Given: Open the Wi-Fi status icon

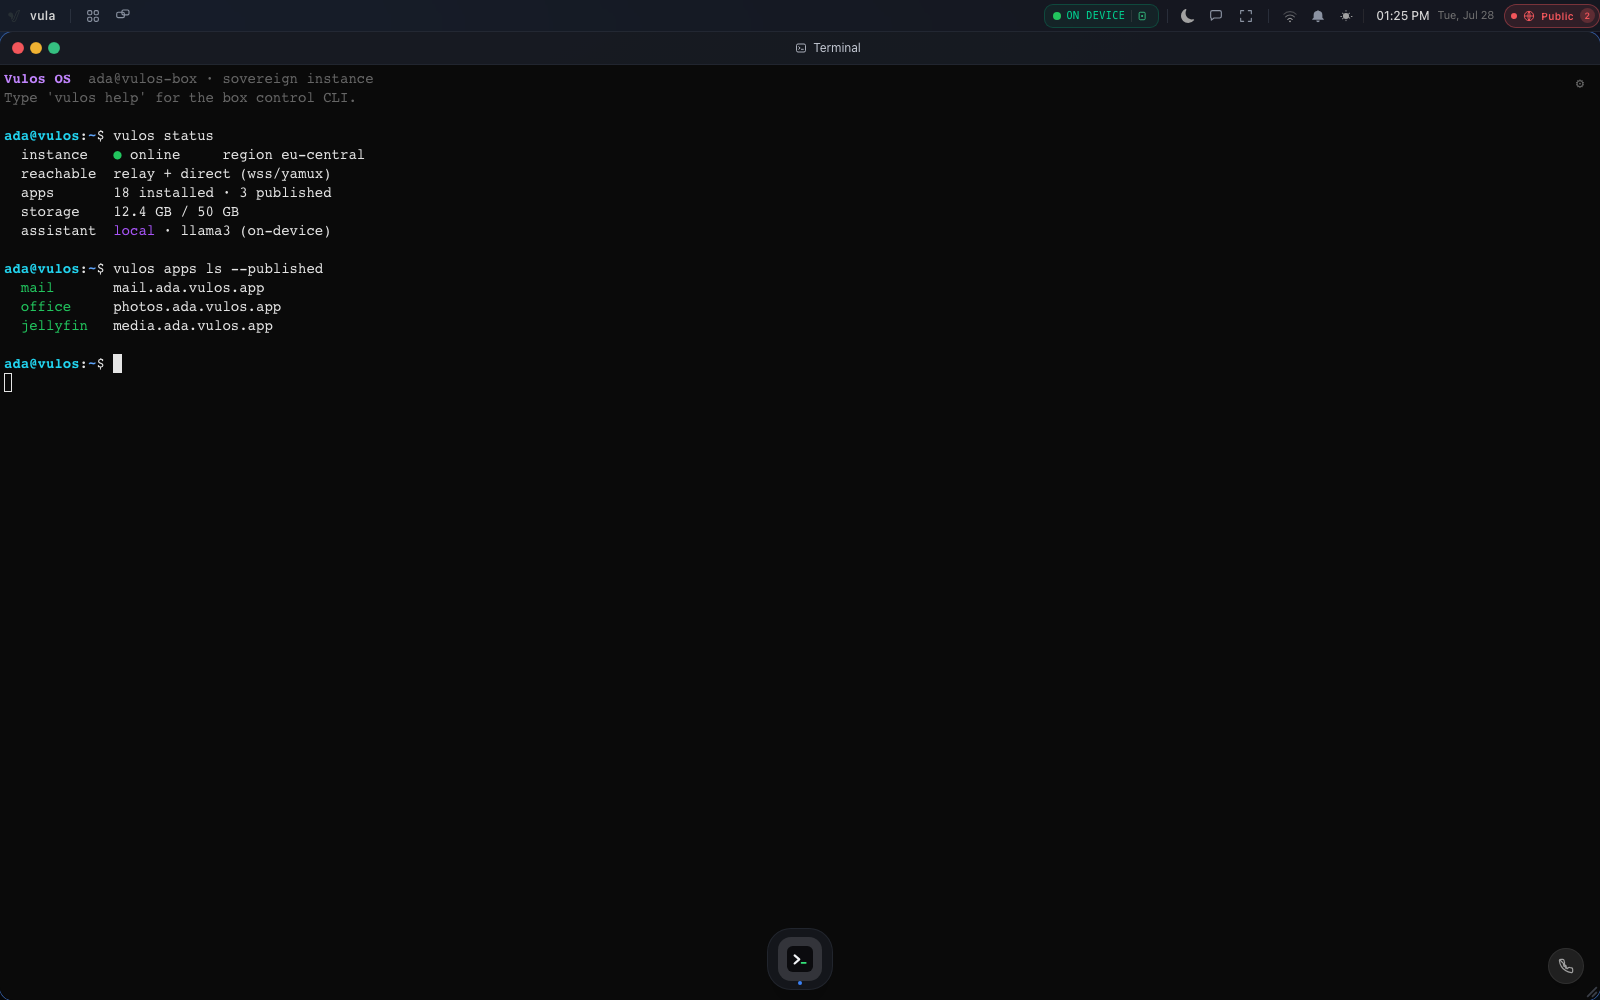Looking at the screenshot, I should (x=1290, y=16).
